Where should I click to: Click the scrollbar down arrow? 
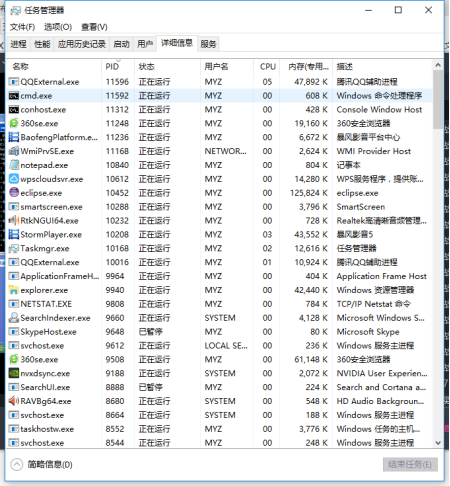[x=438, y=443]
